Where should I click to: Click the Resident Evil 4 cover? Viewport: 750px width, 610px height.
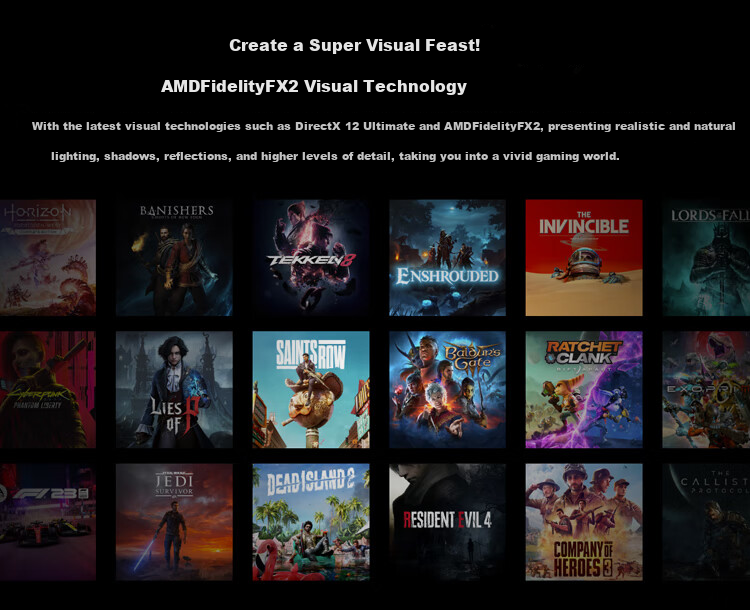[x=447, y=522]
